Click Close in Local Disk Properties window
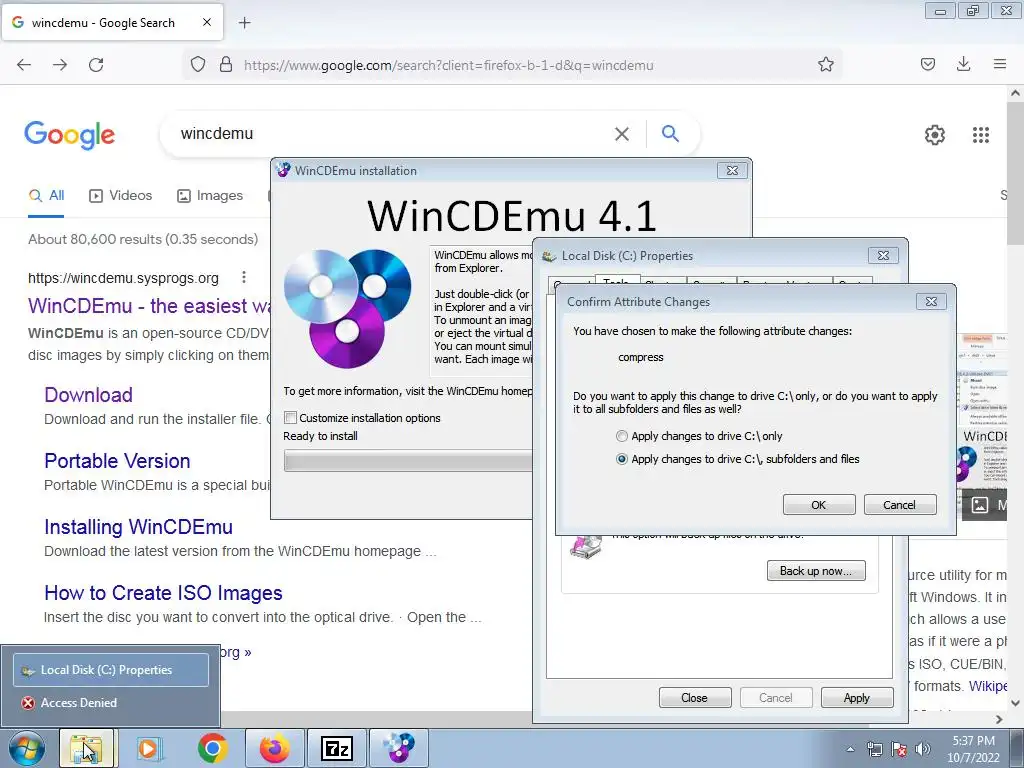Screen dimensions: 1024x768 pyautogui.click(x=694, y=698)
